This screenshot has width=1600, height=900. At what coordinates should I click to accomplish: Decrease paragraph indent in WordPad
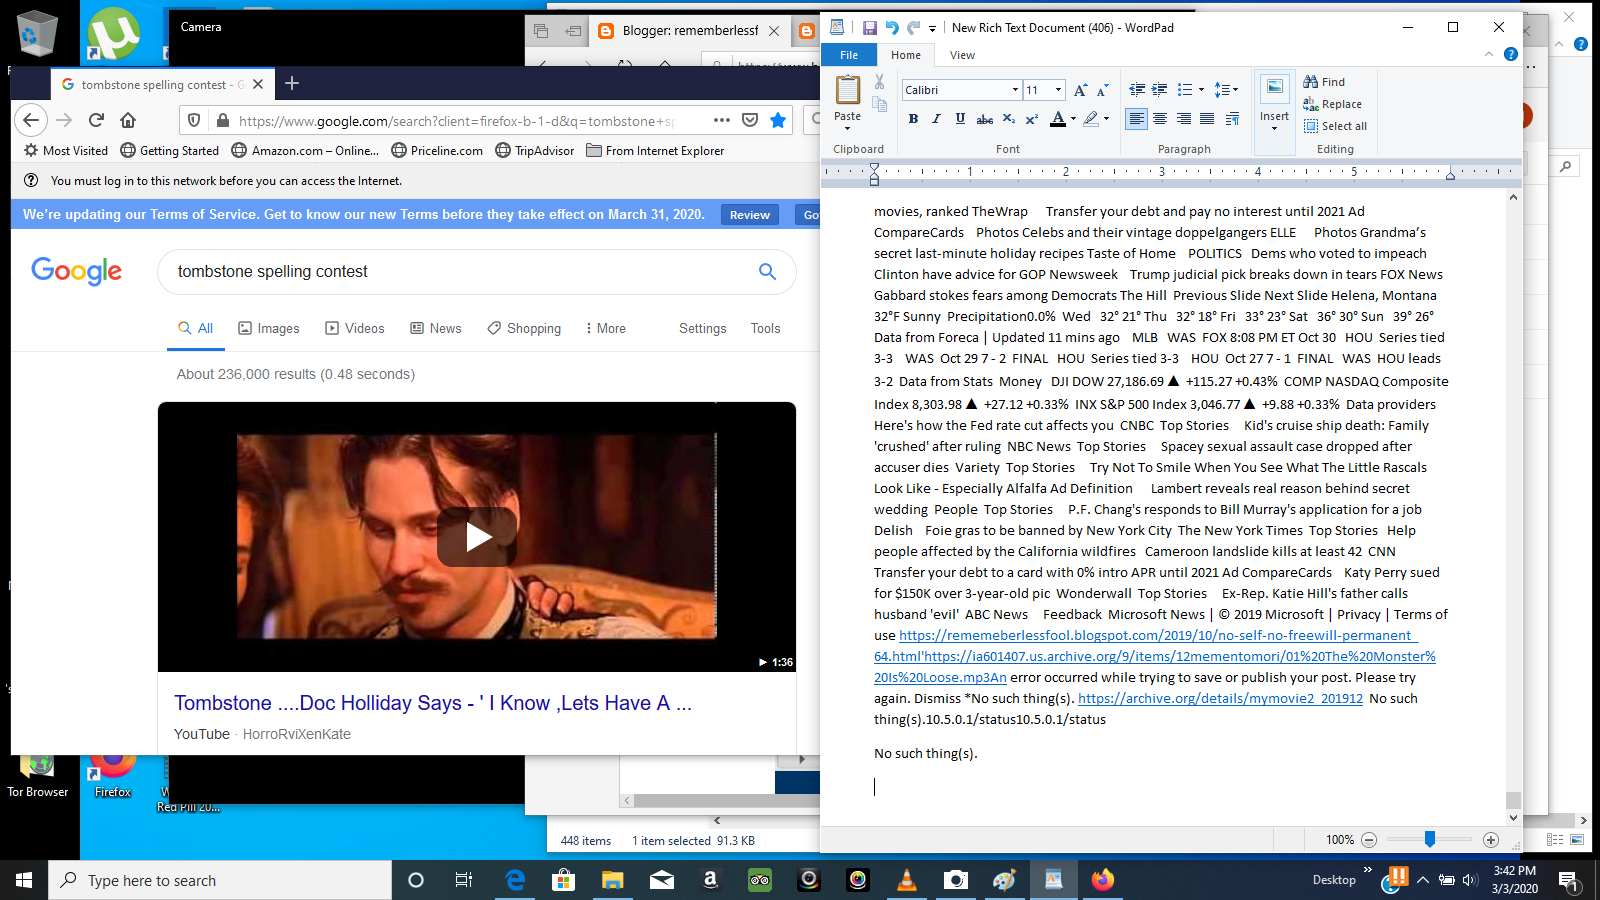(x=1137, y=90)
